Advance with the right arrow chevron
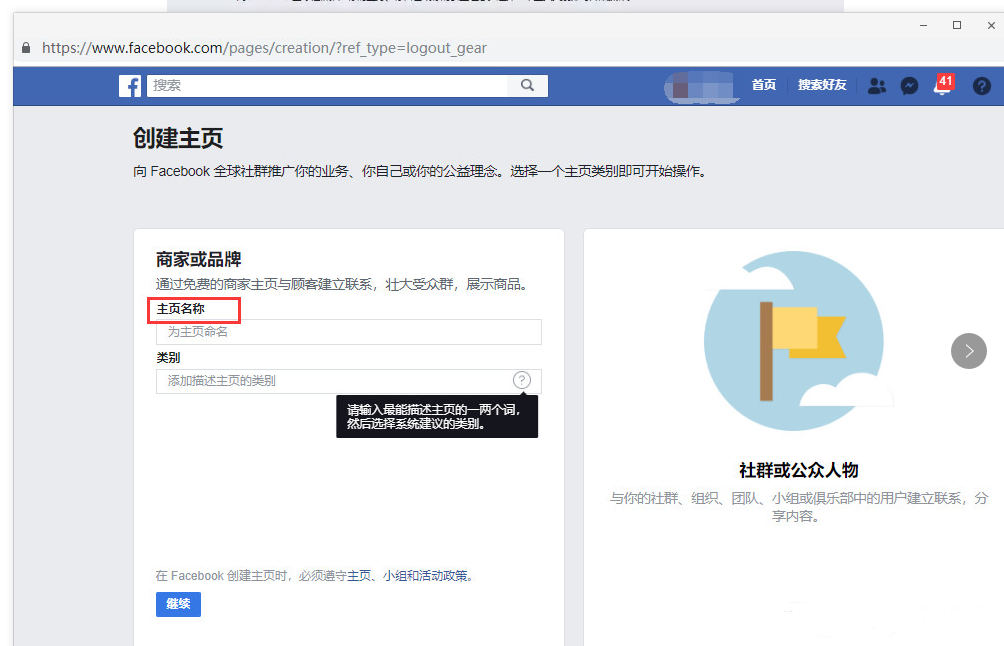The width and height of the screenshot is (1004, 646). point(968,351)
